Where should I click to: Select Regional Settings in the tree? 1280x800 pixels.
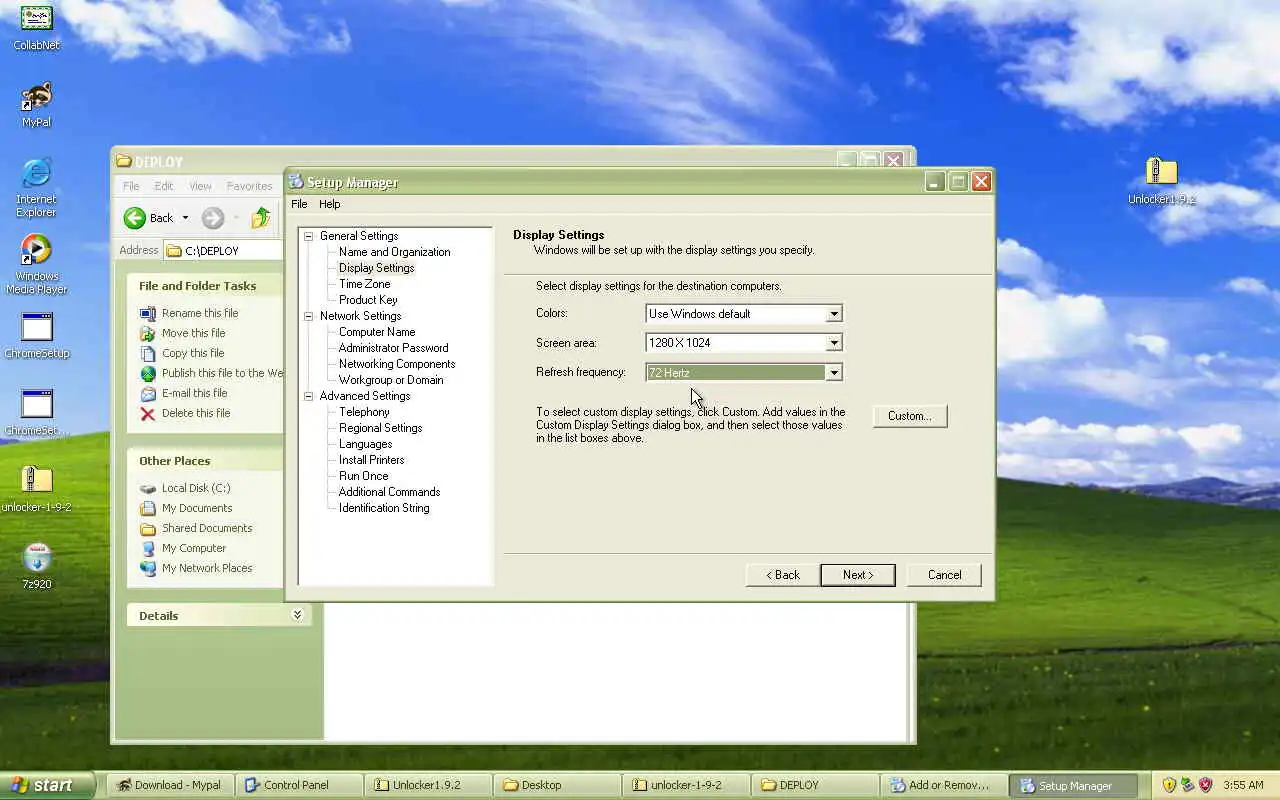point(381,428)
